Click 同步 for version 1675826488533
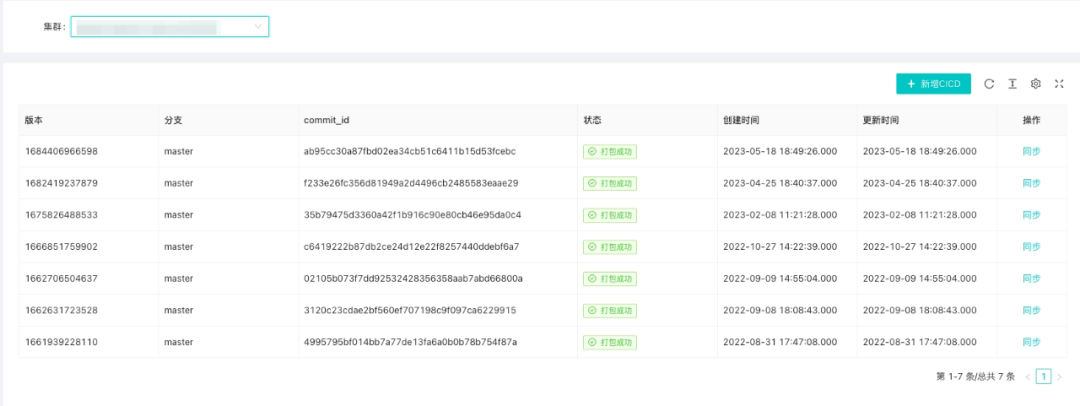 click(x=1031, y=215)
